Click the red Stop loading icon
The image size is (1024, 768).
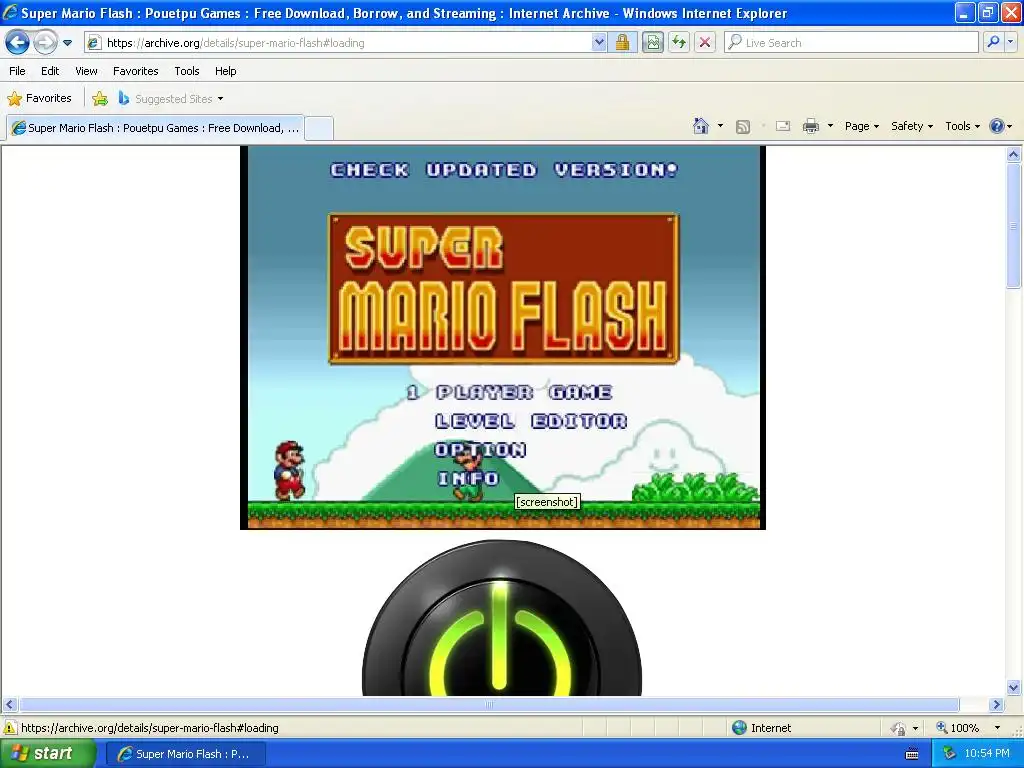[705, 43]
